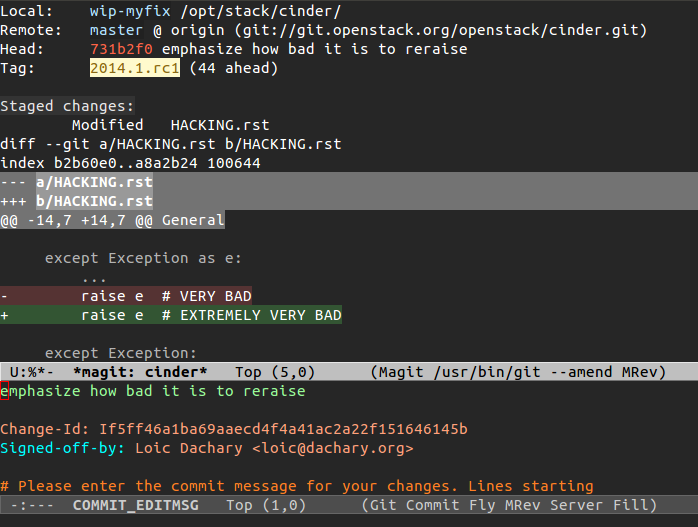Click the diff --git header line
698x527 pixels.
143,144
